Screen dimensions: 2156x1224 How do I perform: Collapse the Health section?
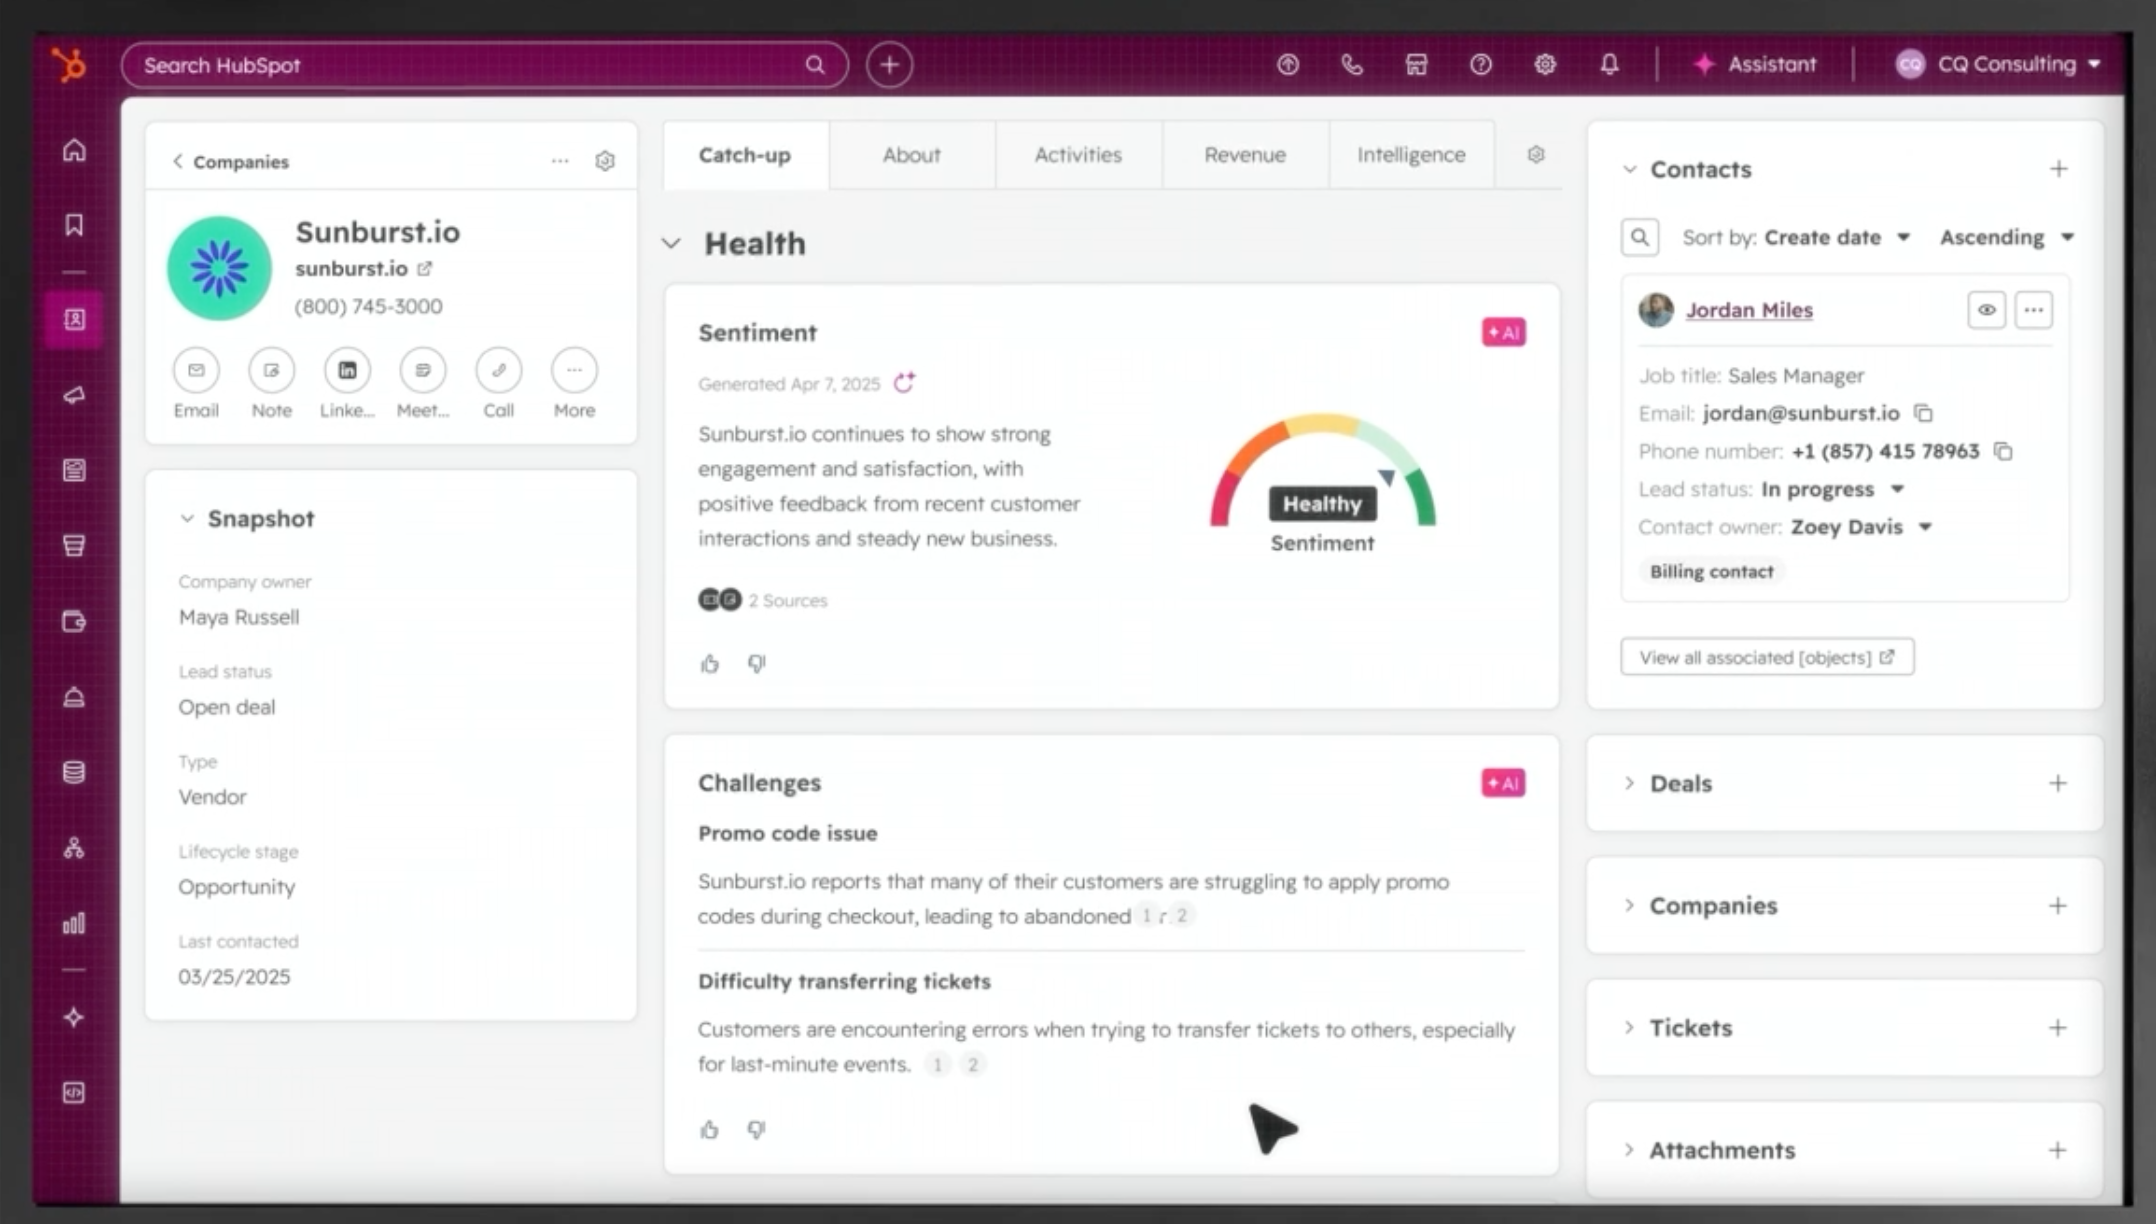pos(671,243)
